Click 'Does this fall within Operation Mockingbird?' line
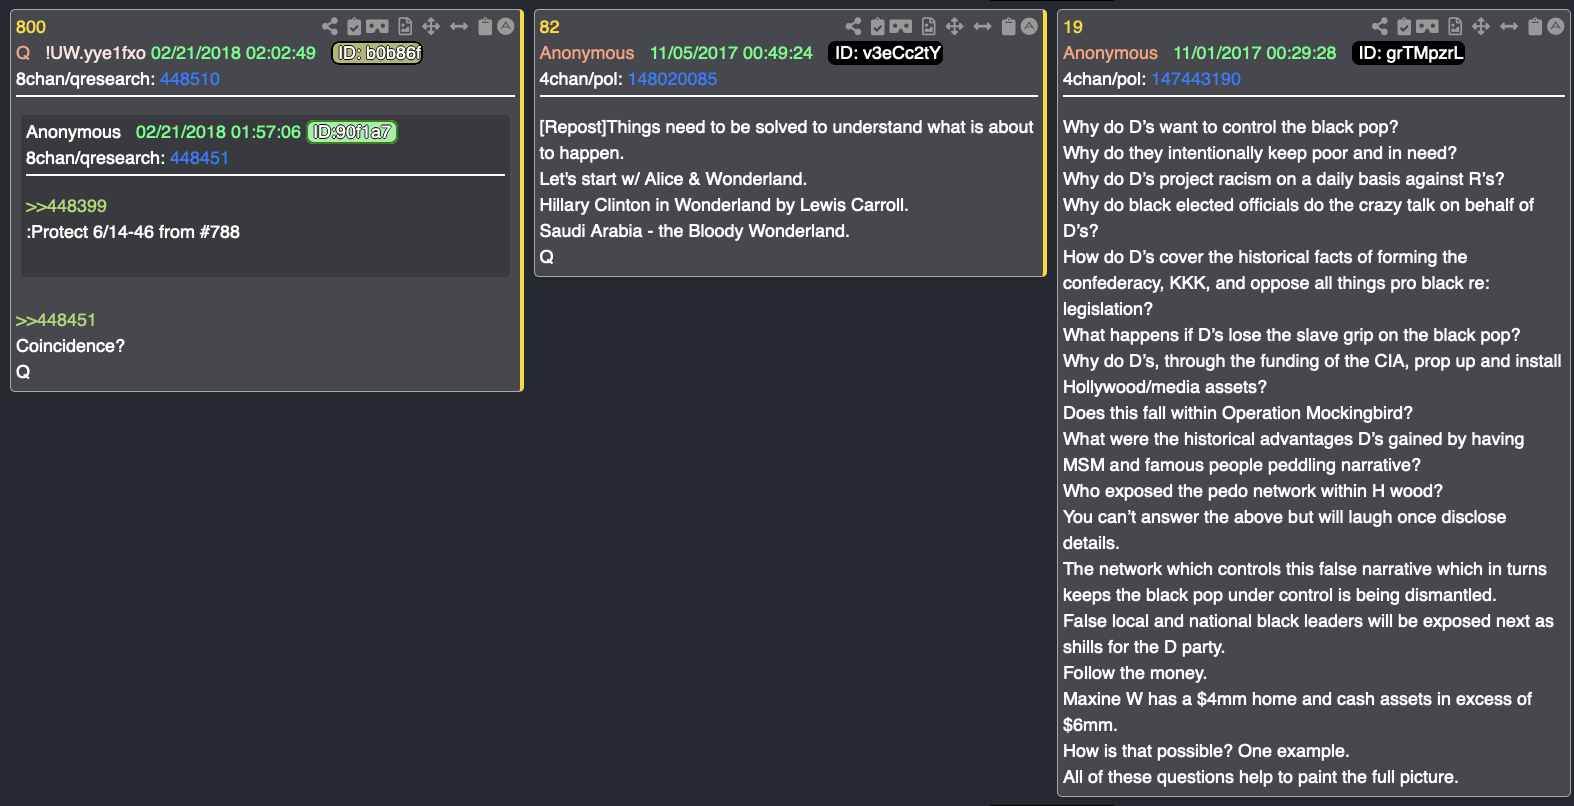1574x806 pixels. pyautogui.click(x=1238, y=413)
